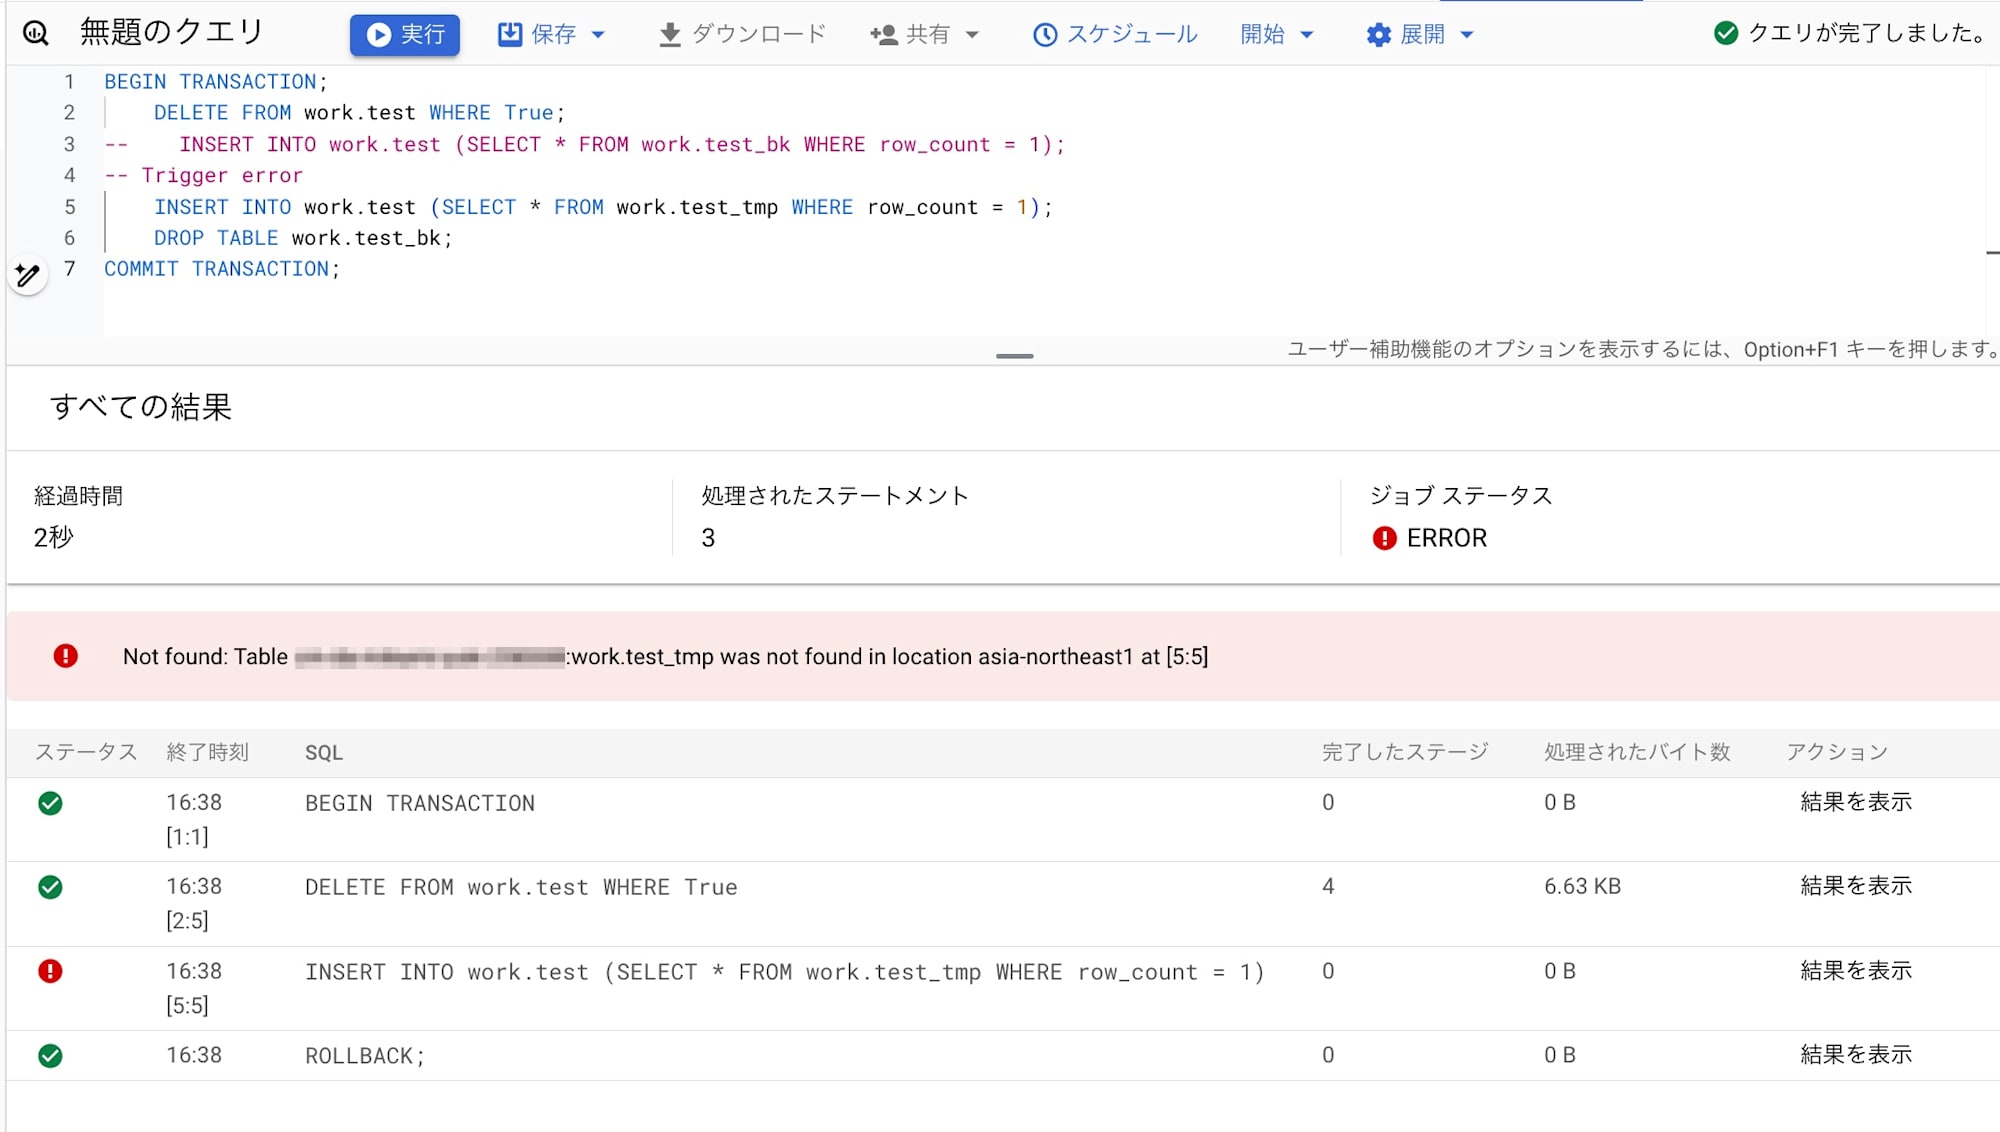Click the 完了したステージ column header

(1405, 752)
